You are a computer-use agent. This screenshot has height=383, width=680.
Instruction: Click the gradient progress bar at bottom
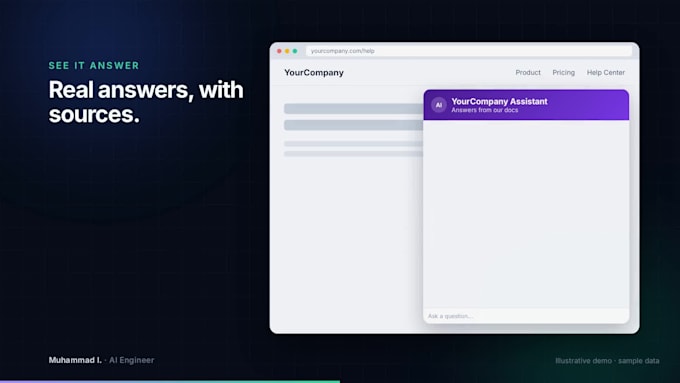[x=170, y=382]
